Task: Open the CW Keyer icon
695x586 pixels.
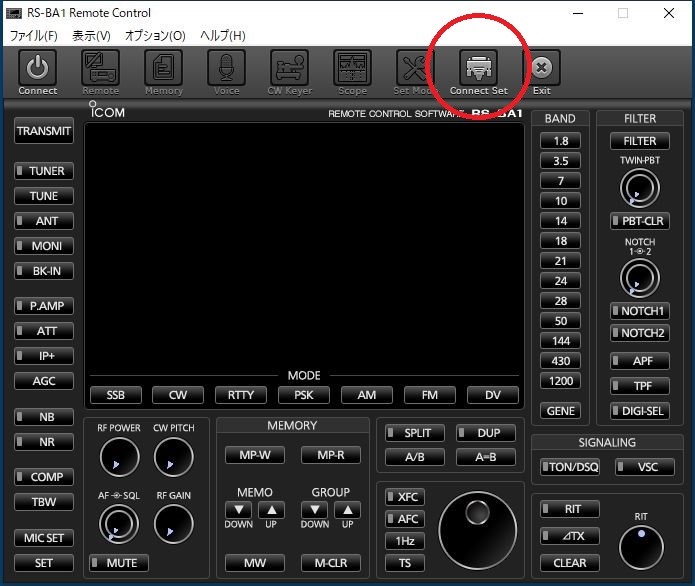Action: pos(289,67)
